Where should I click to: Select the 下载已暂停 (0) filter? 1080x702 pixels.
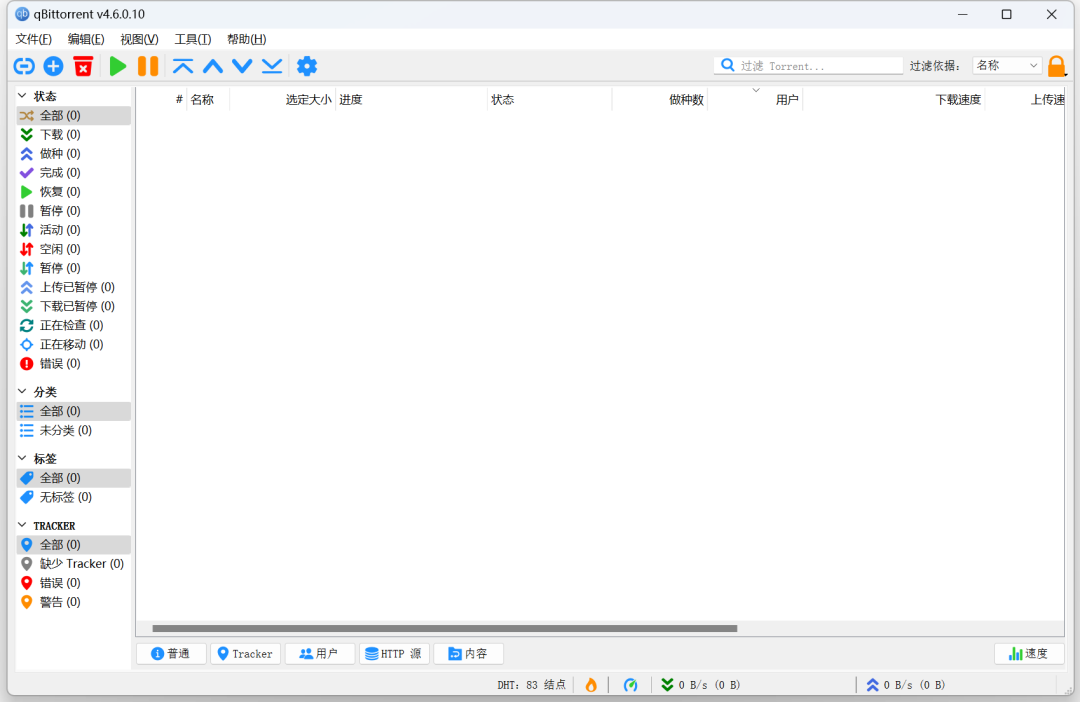(74, 306)
